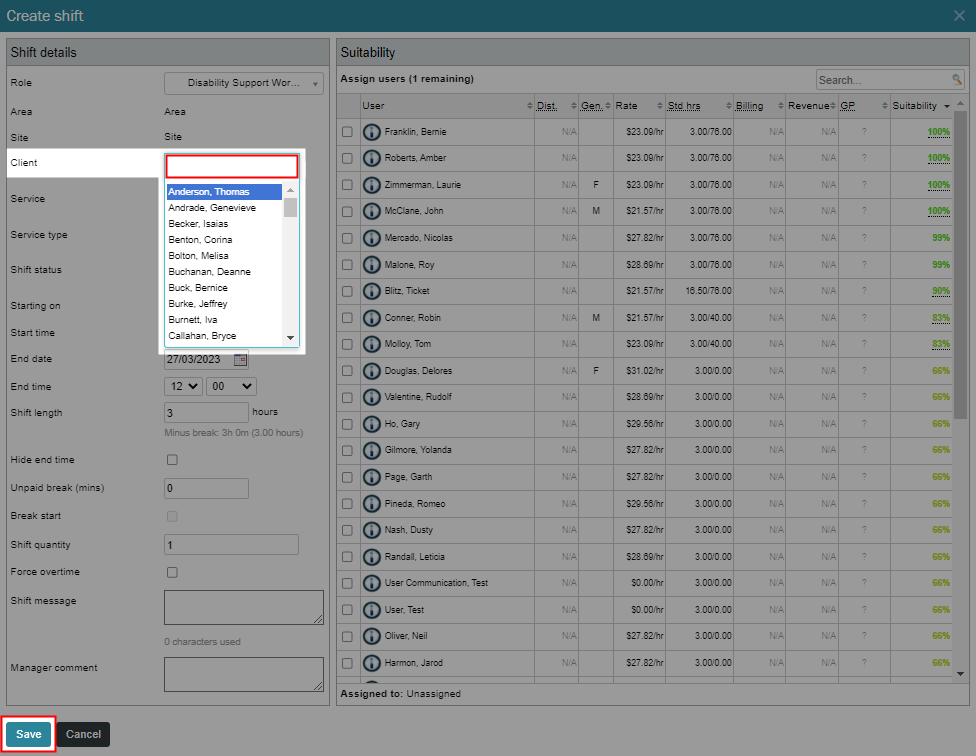Sort by the Dist. column

click(556, 106)
